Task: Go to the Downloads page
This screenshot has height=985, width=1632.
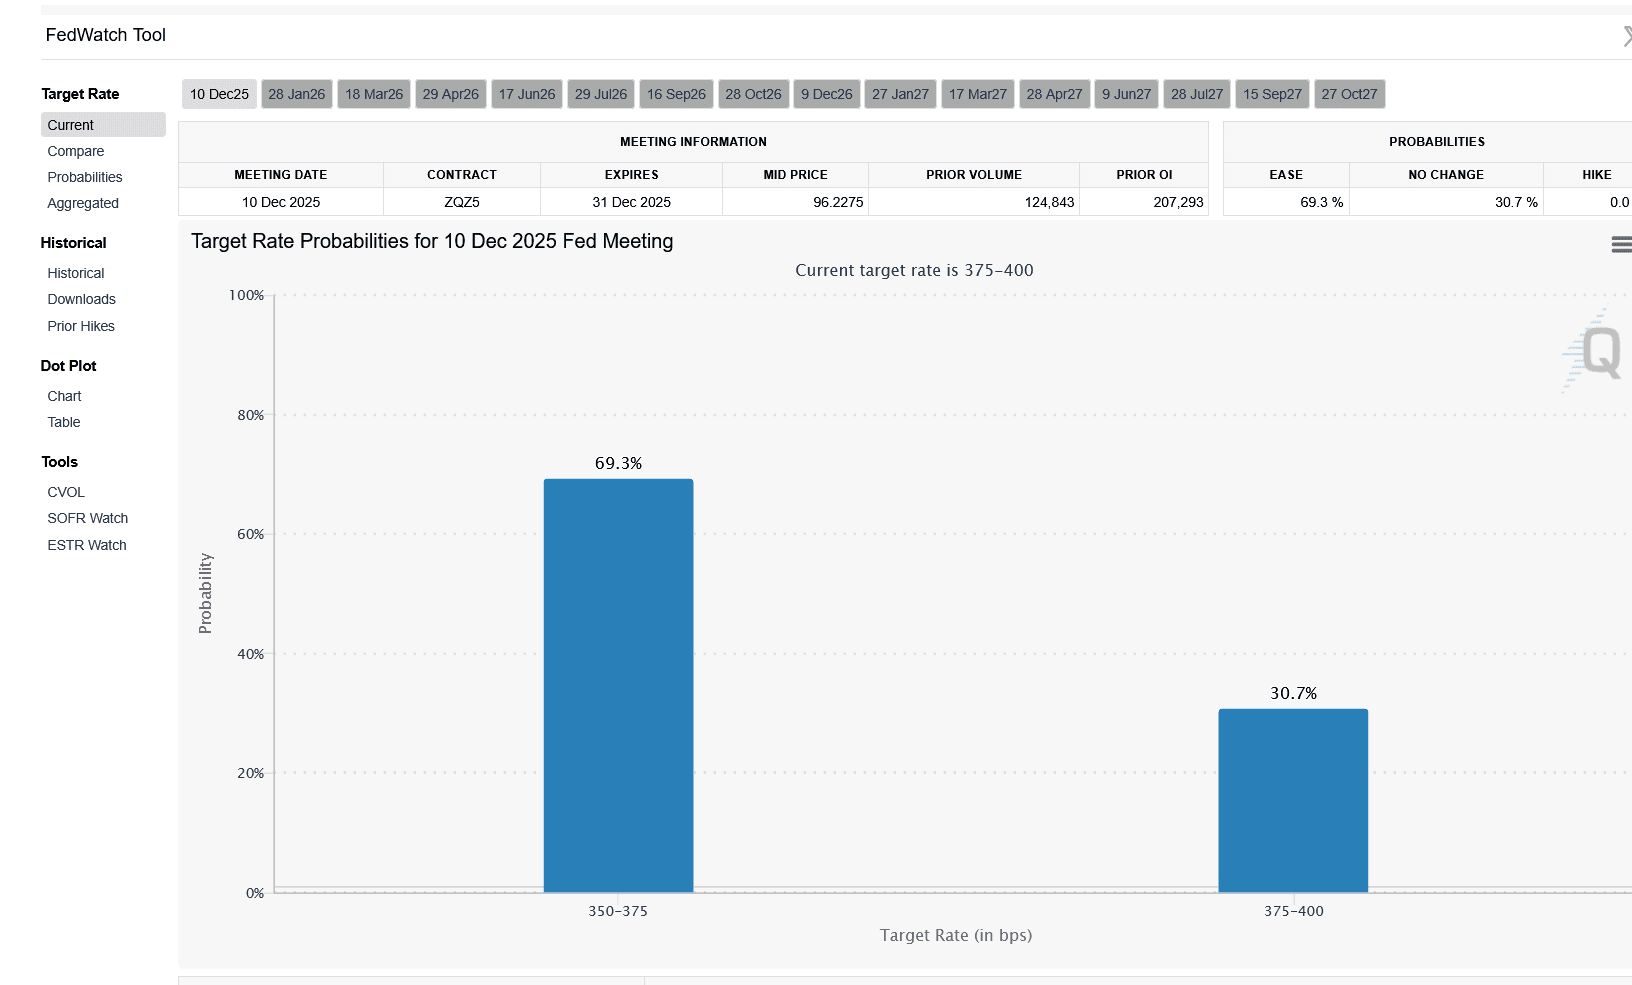Action: pyautogui.click(x=81, y=299)
